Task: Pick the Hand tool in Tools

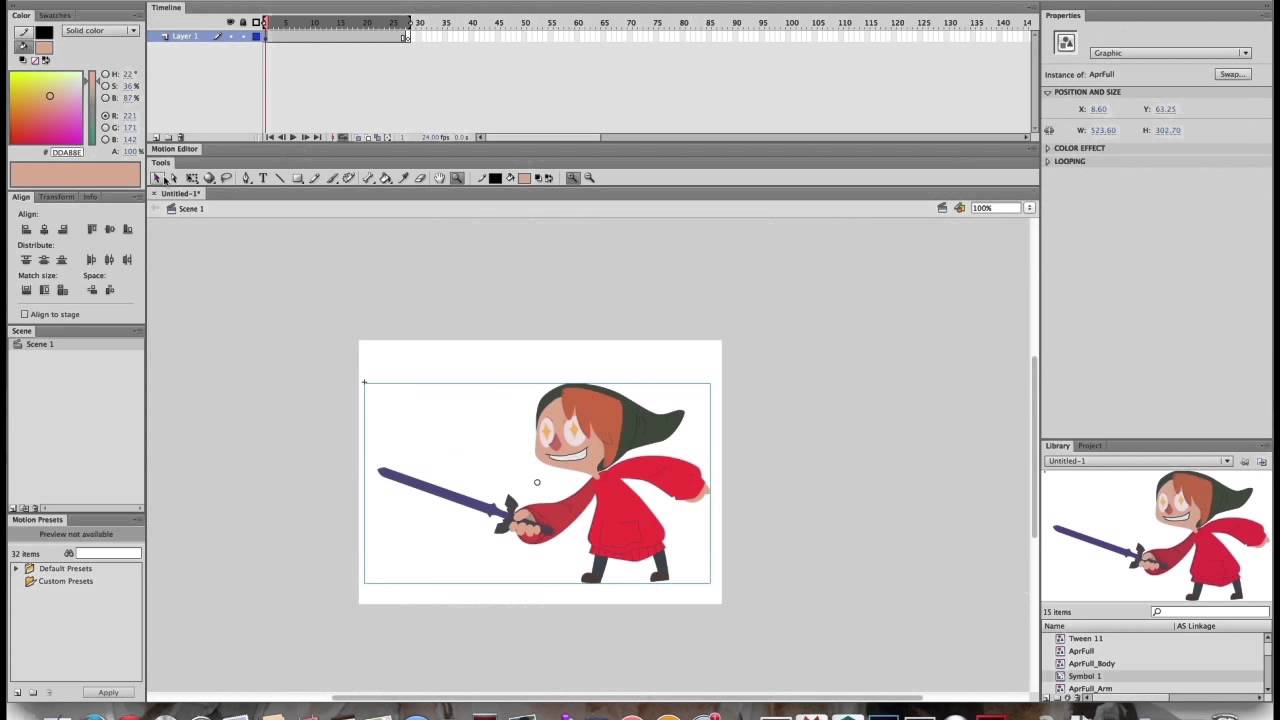Action: point(439,178)
